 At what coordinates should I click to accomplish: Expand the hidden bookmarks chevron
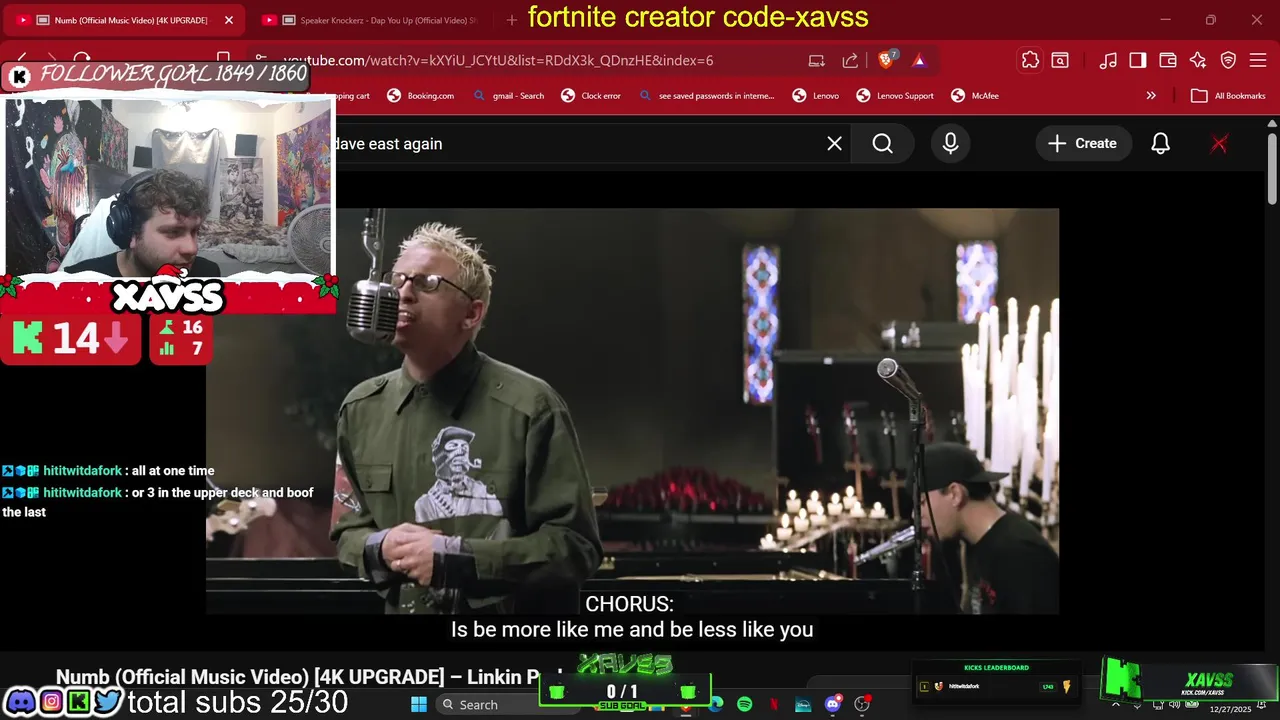1151,96
